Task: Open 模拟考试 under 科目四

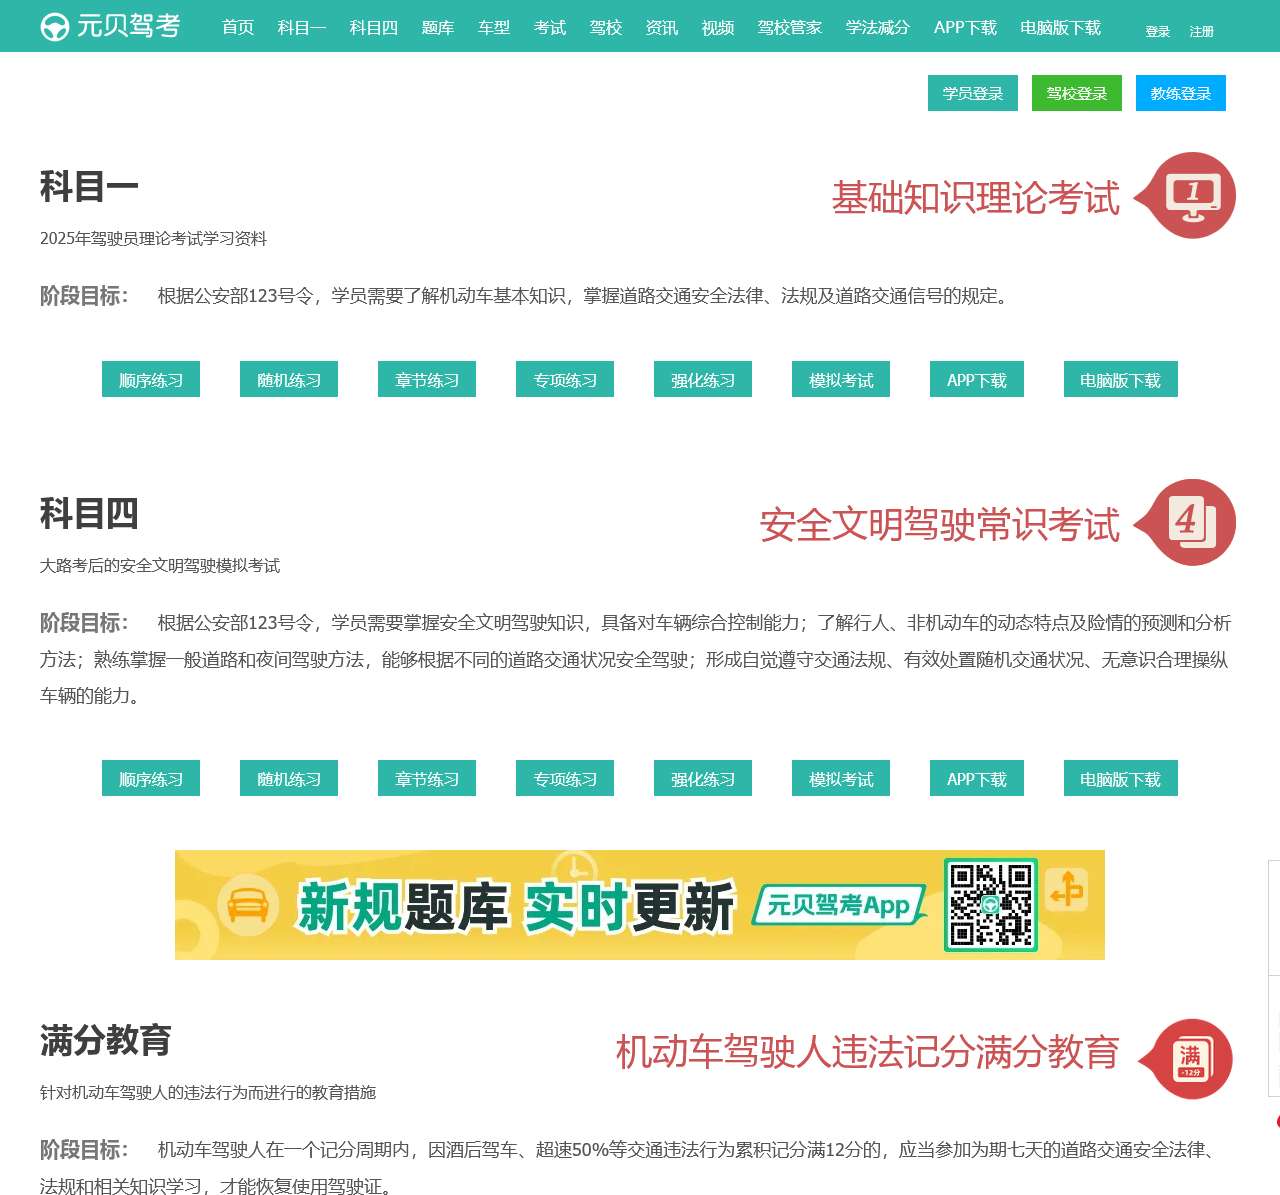Action: pos(839,778)
